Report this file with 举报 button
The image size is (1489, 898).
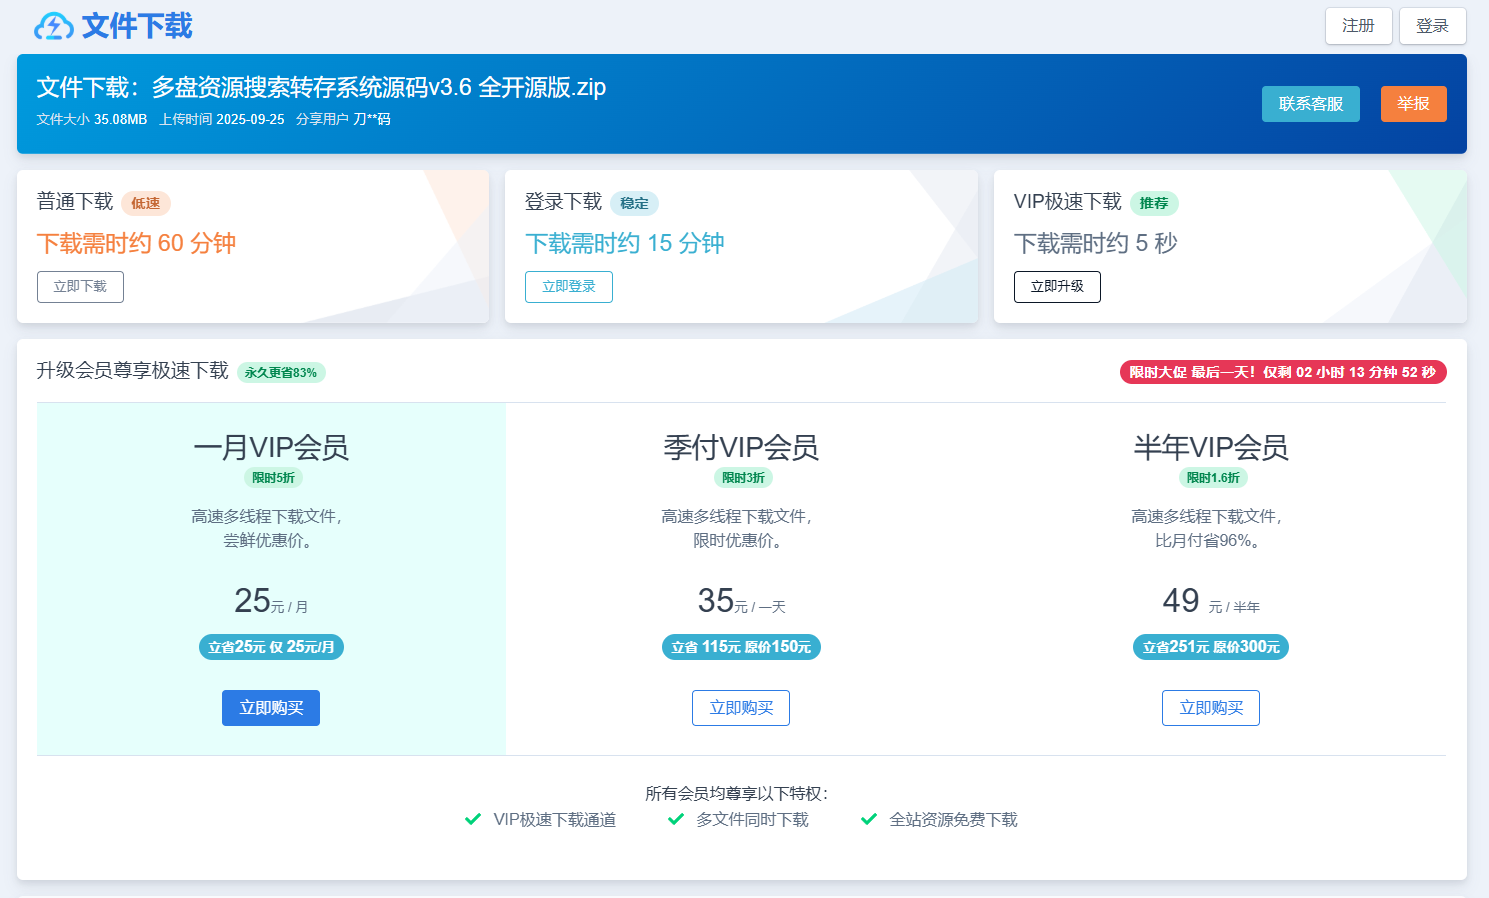1413,104
